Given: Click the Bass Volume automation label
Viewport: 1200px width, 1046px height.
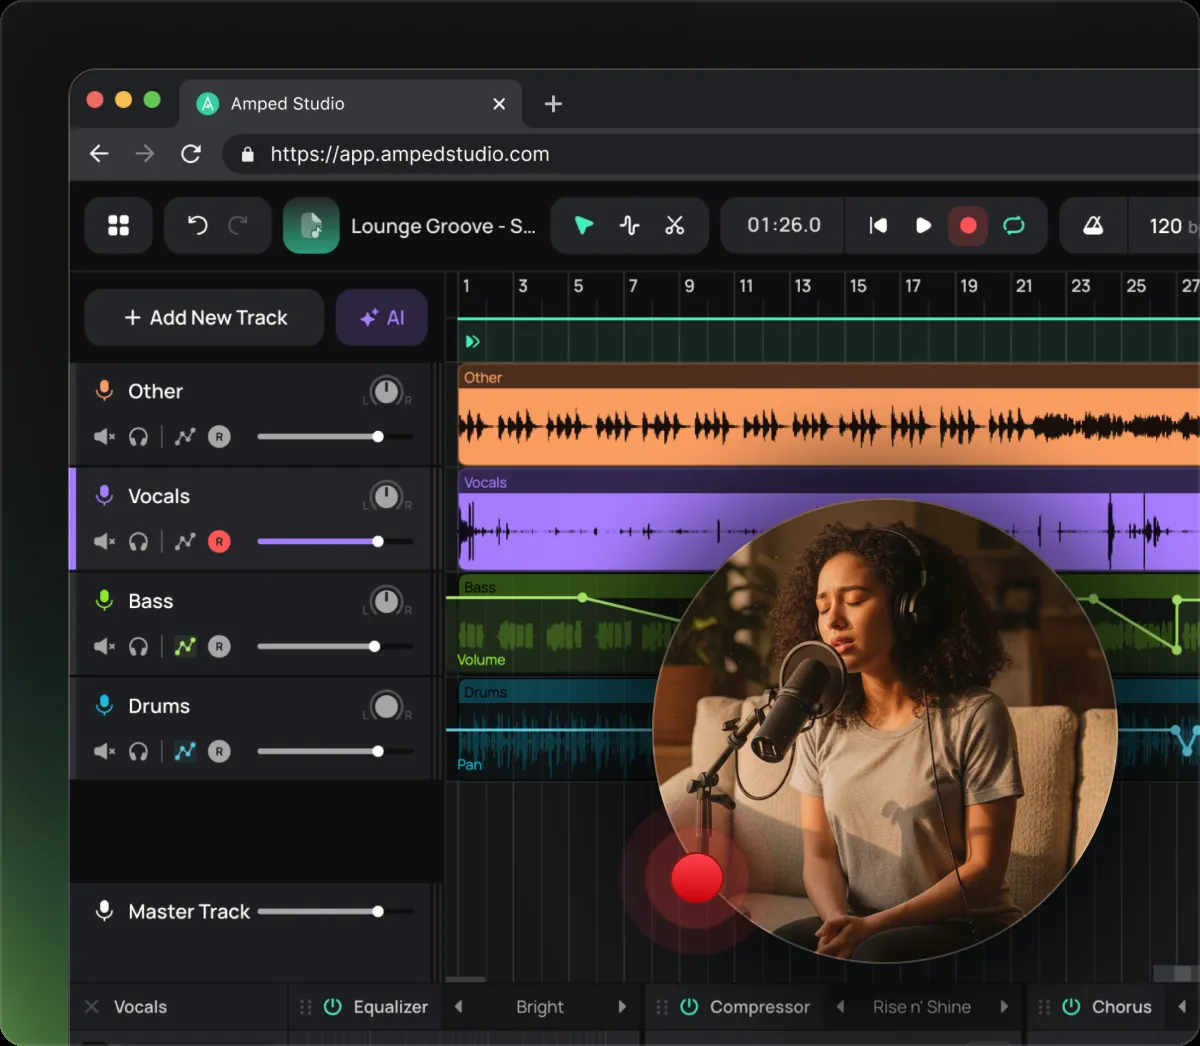Looking at the screenshot, I should click(x=481, y=660).
